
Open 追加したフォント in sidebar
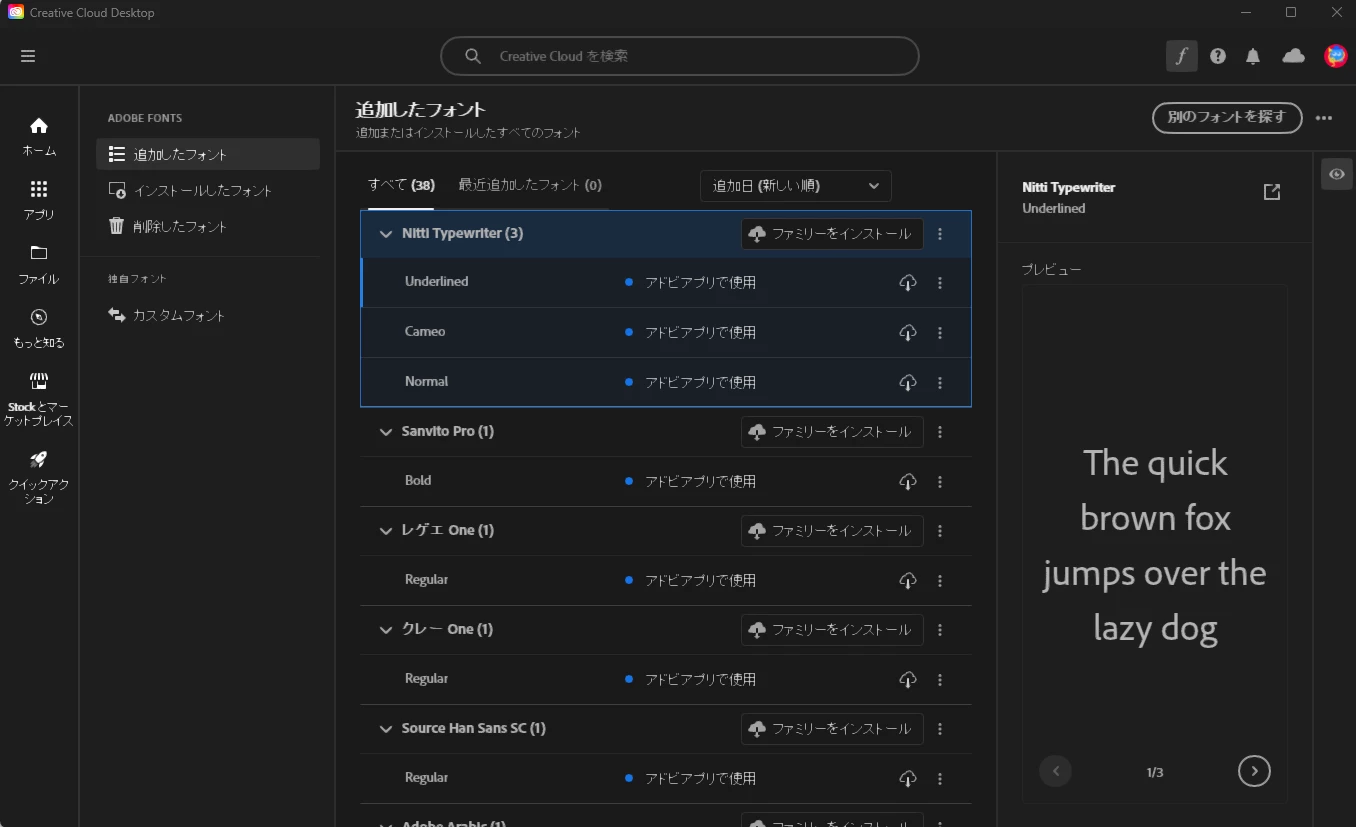(208, 155)
